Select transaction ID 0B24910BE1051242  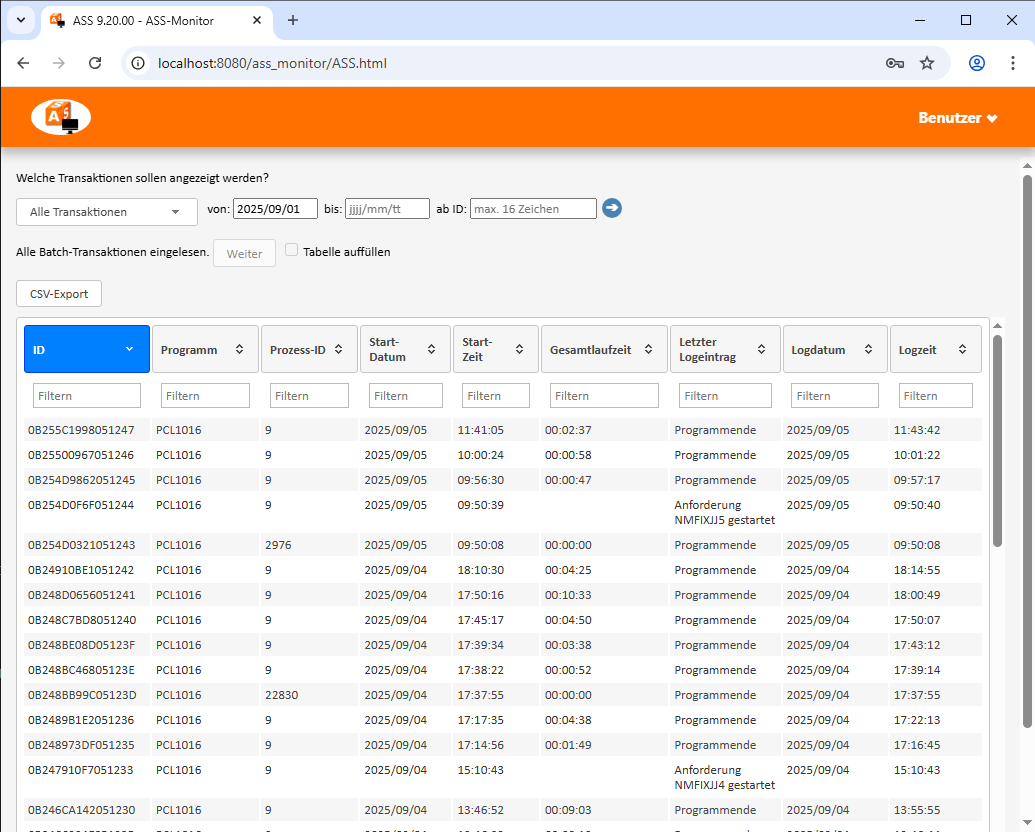(81, 570)
